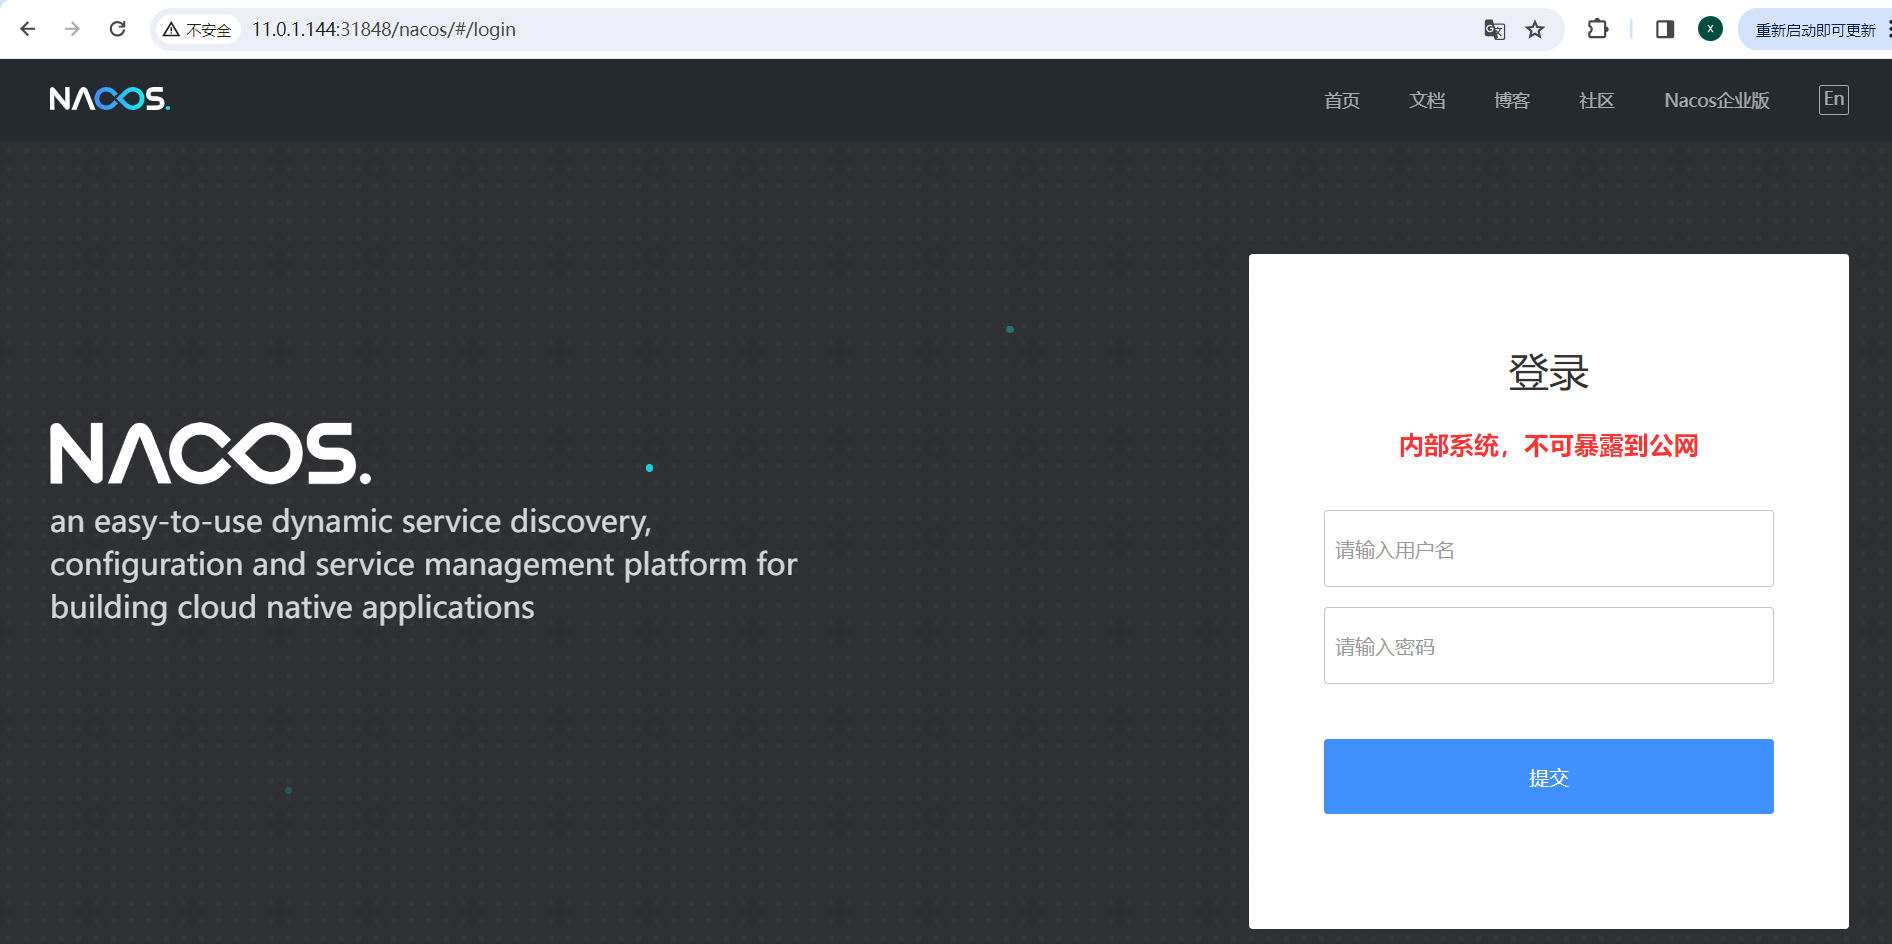Open the green profile avatar

click(1710, 29)
